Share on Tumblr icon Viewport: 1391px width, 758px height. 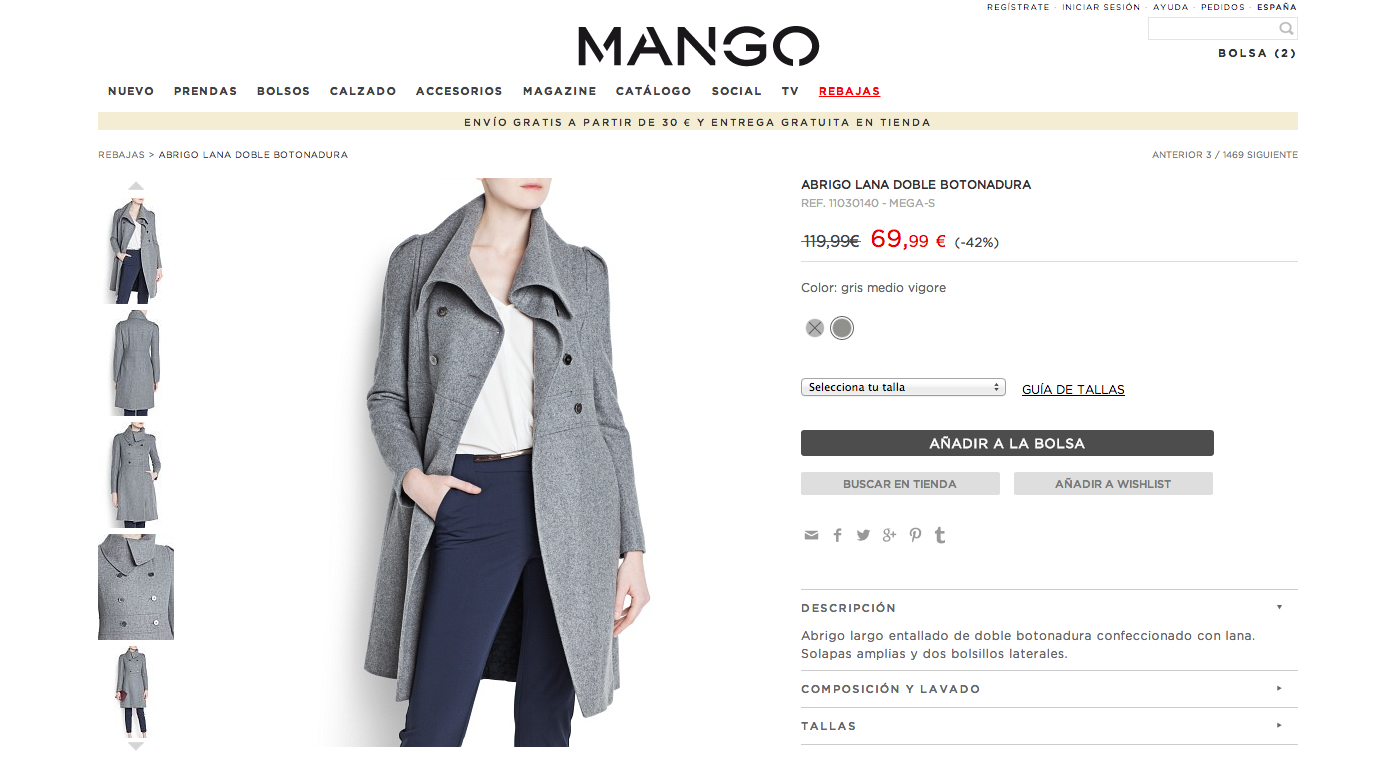[940, 535]
